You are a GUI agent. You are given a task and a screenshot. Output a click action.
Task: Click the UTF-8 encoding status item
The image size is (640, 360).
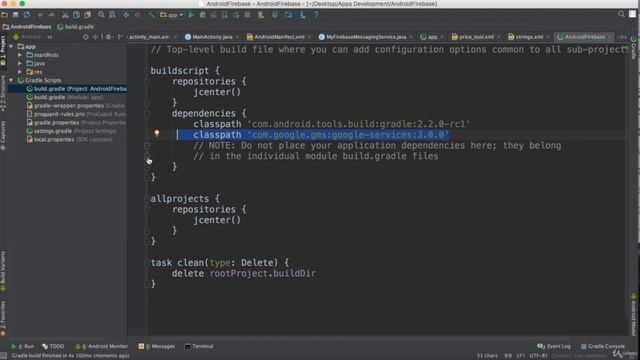tap(538, 356)
